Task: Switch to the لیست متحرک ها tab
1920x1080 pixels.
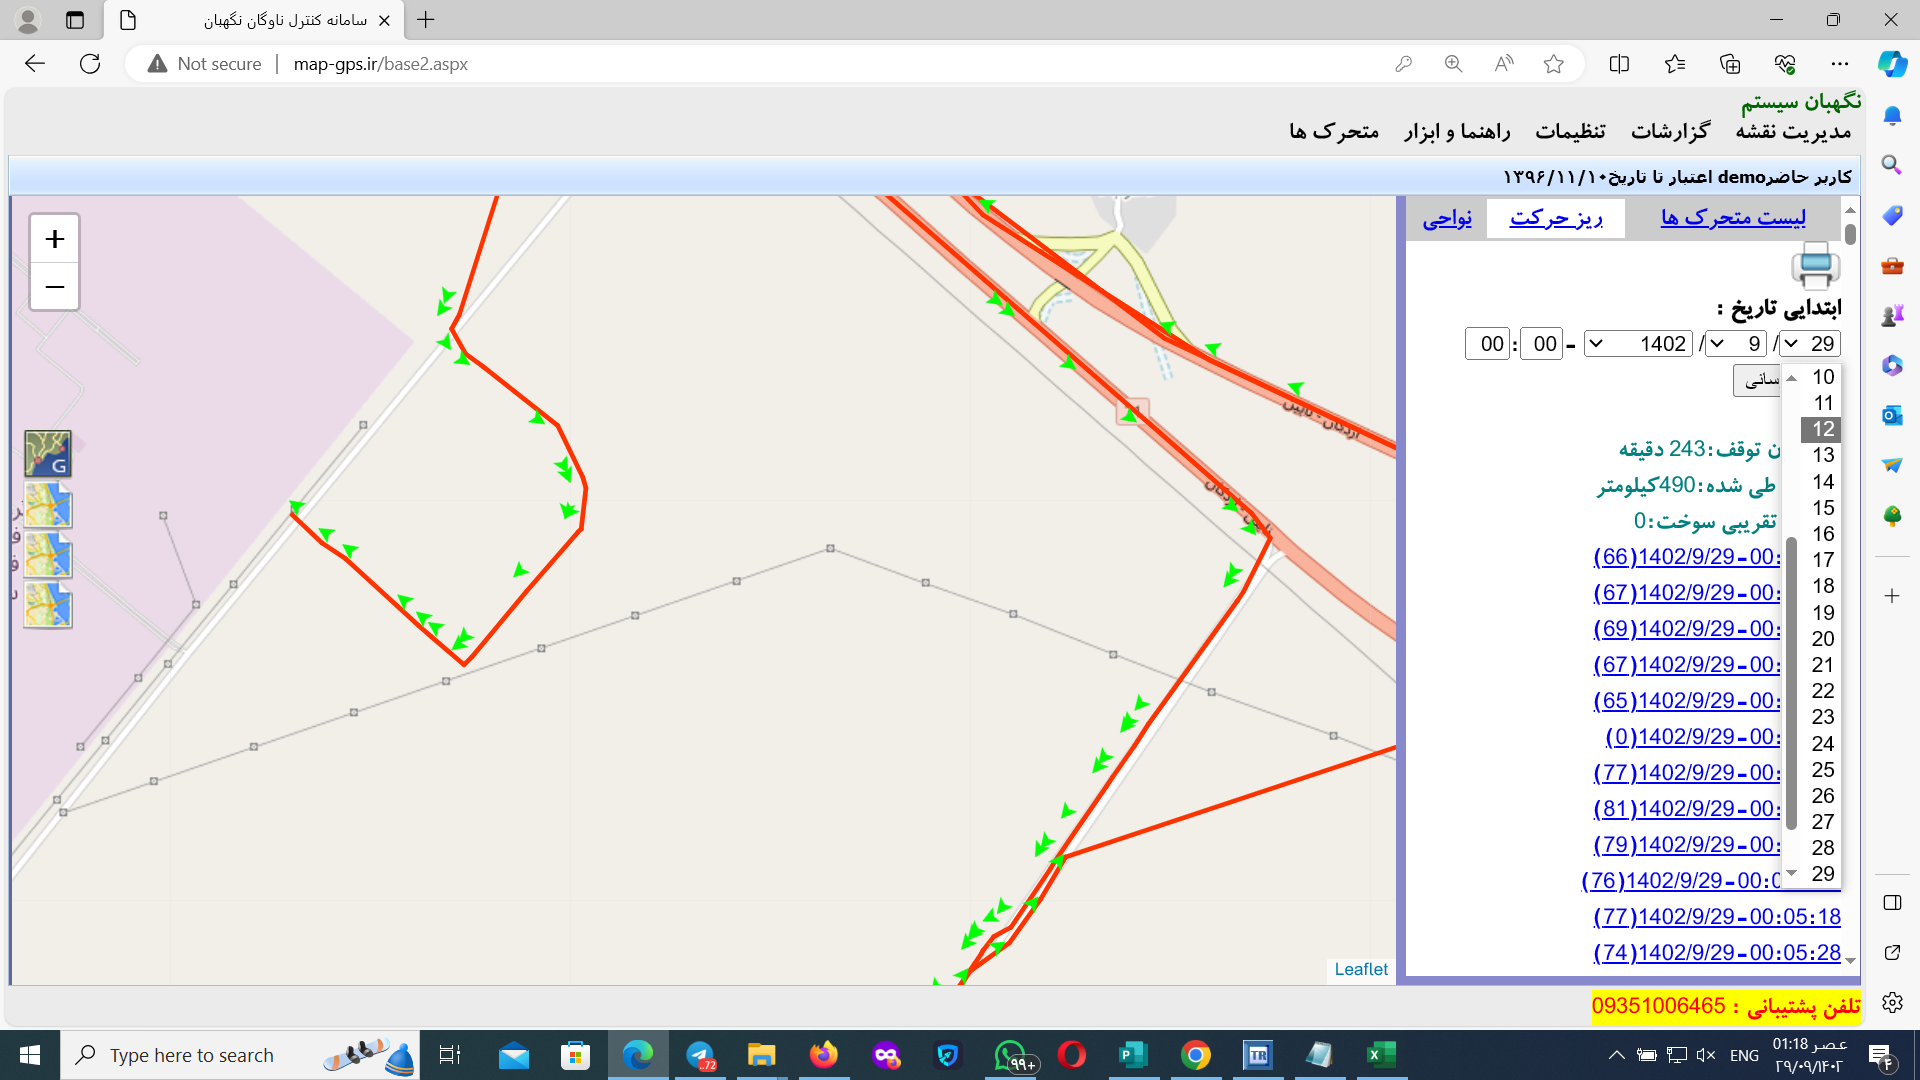Action: pos(1733,217)
